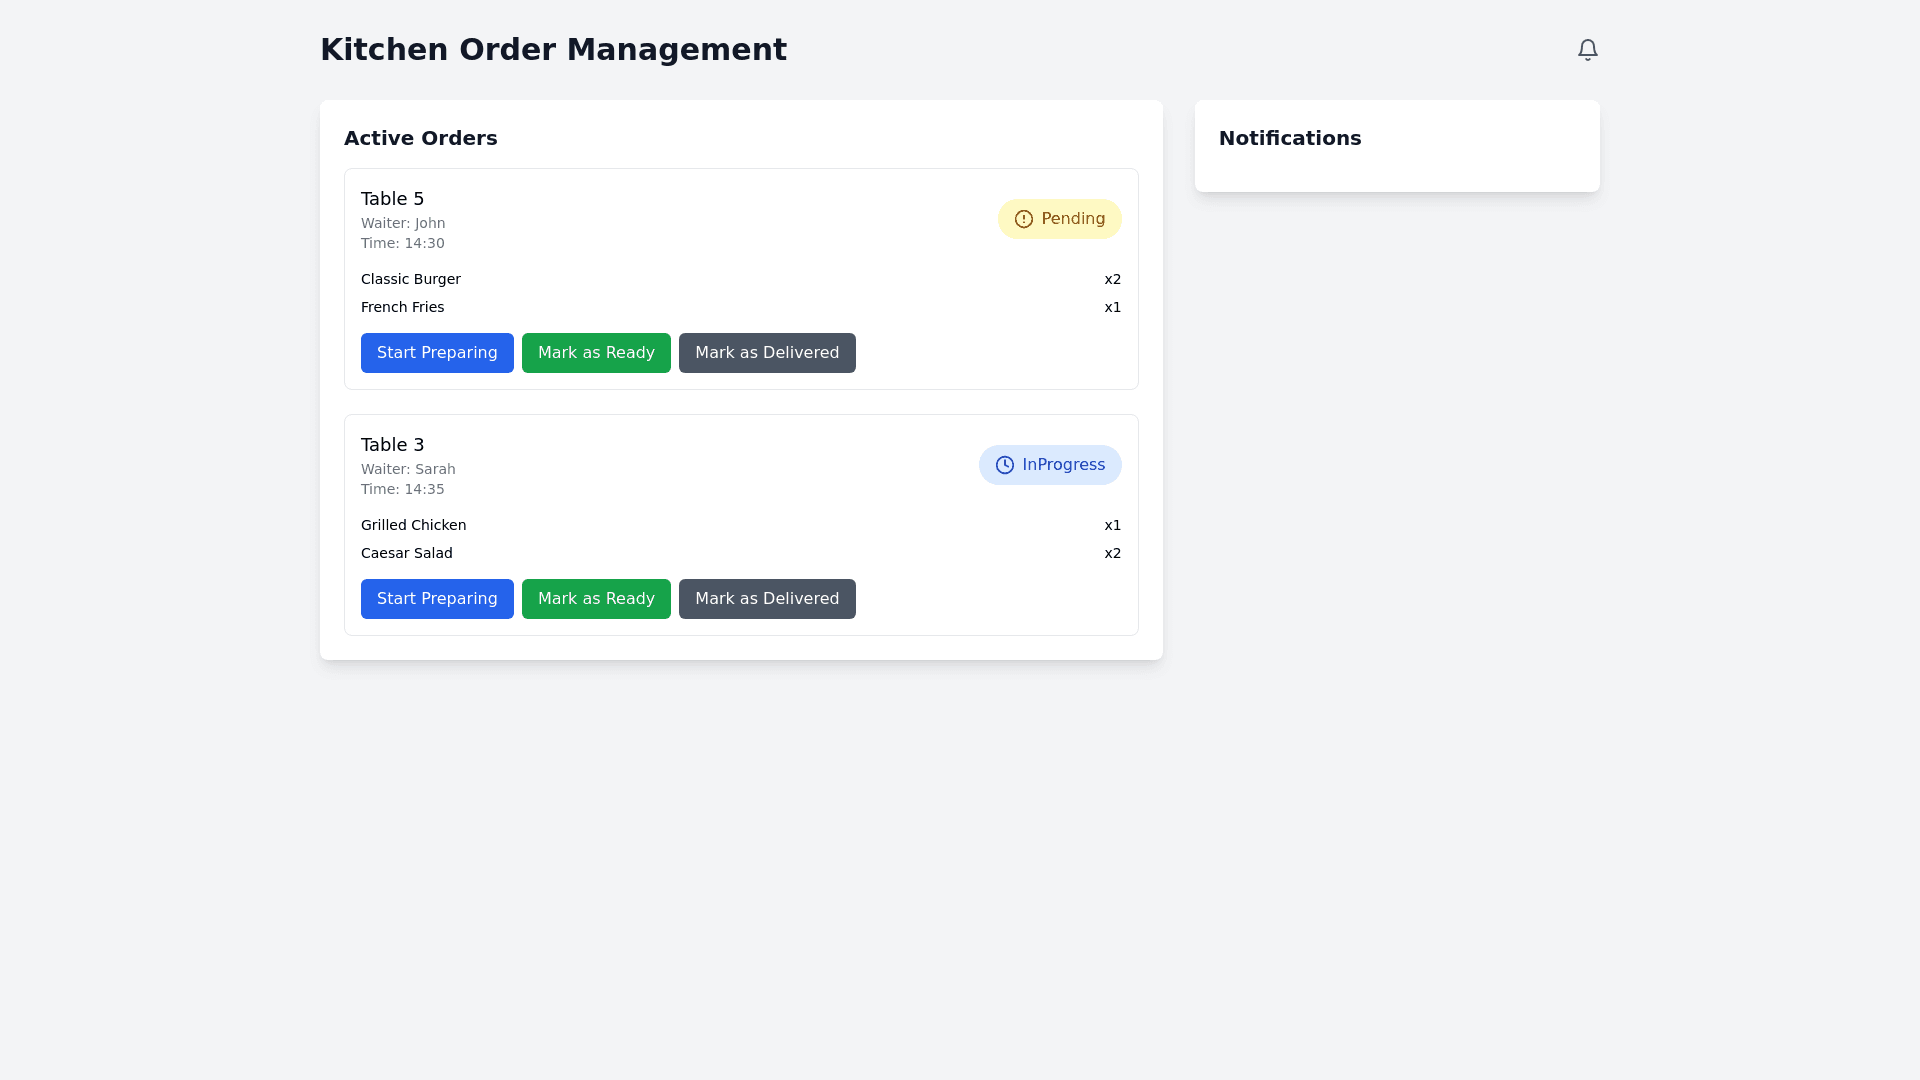Mark Table 5 order as delivered
The height and width of the screenshot is (1080, 1920).
coord(767,353)
